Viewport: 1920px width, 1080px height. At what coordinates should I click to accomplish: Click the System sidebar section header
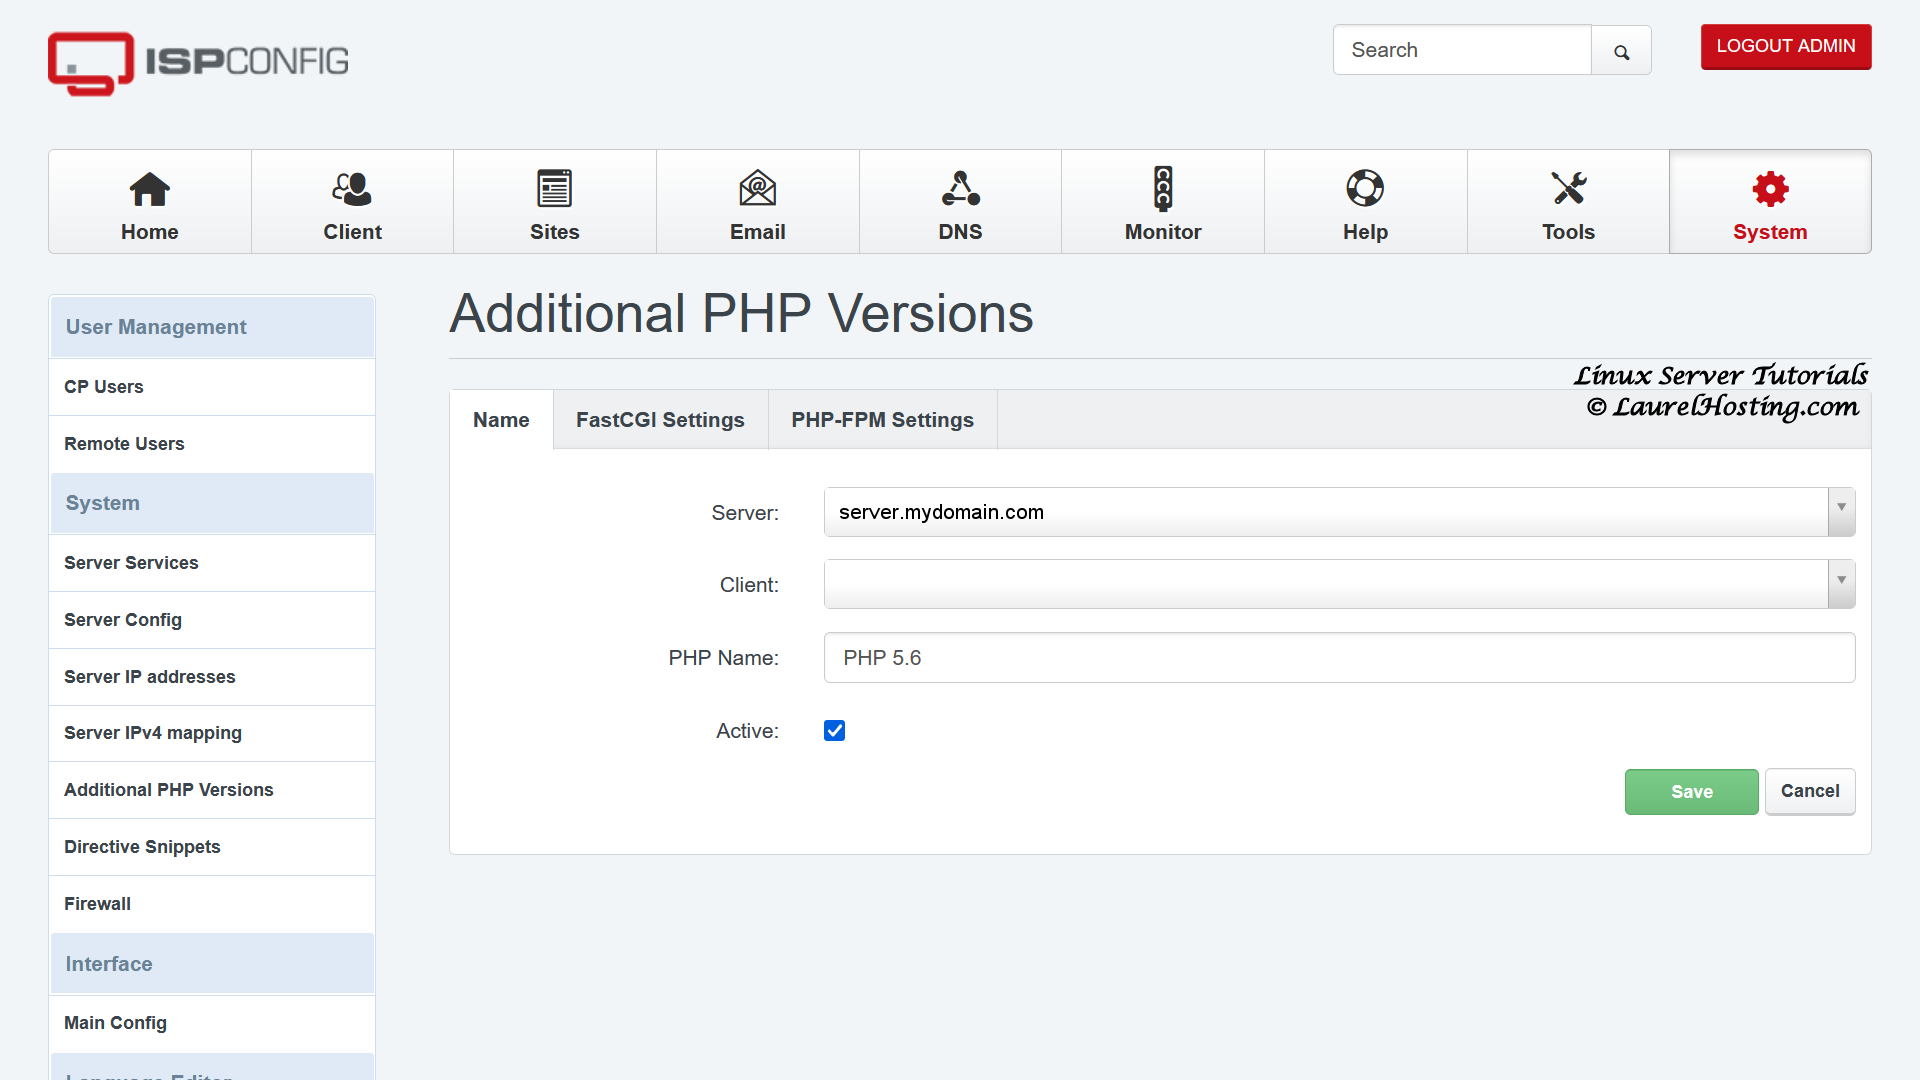pyautogui.click(x=212, y=503)
